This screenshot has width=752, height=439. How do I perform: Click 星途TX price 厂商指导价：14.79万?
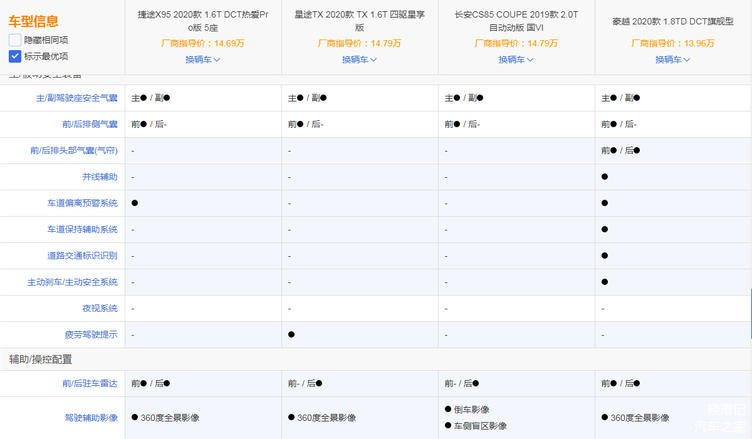(x=359, y=43)
